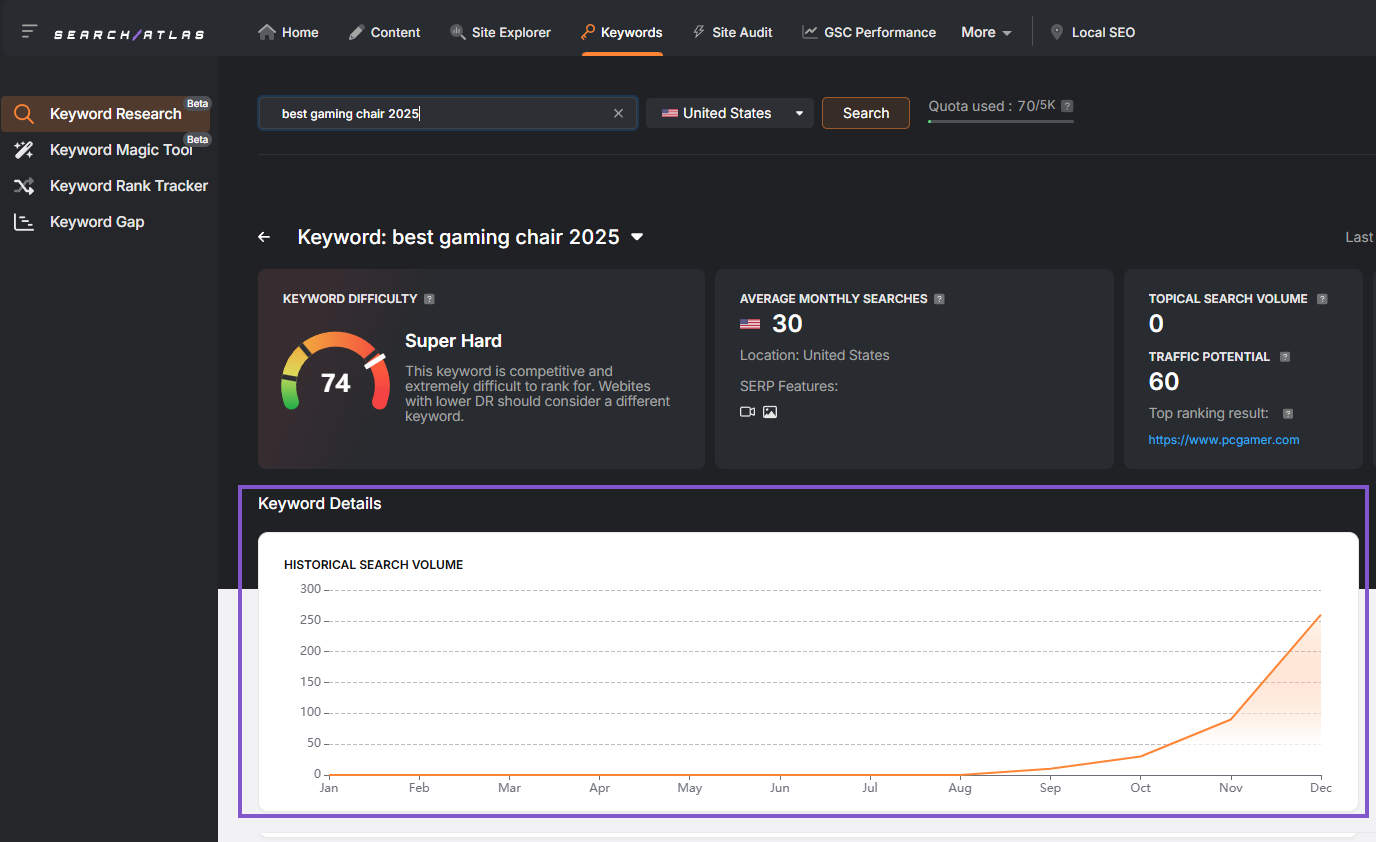This screenshot has width=1376, height=842.
Task: Click the Search button
Action: coord(864,113)
